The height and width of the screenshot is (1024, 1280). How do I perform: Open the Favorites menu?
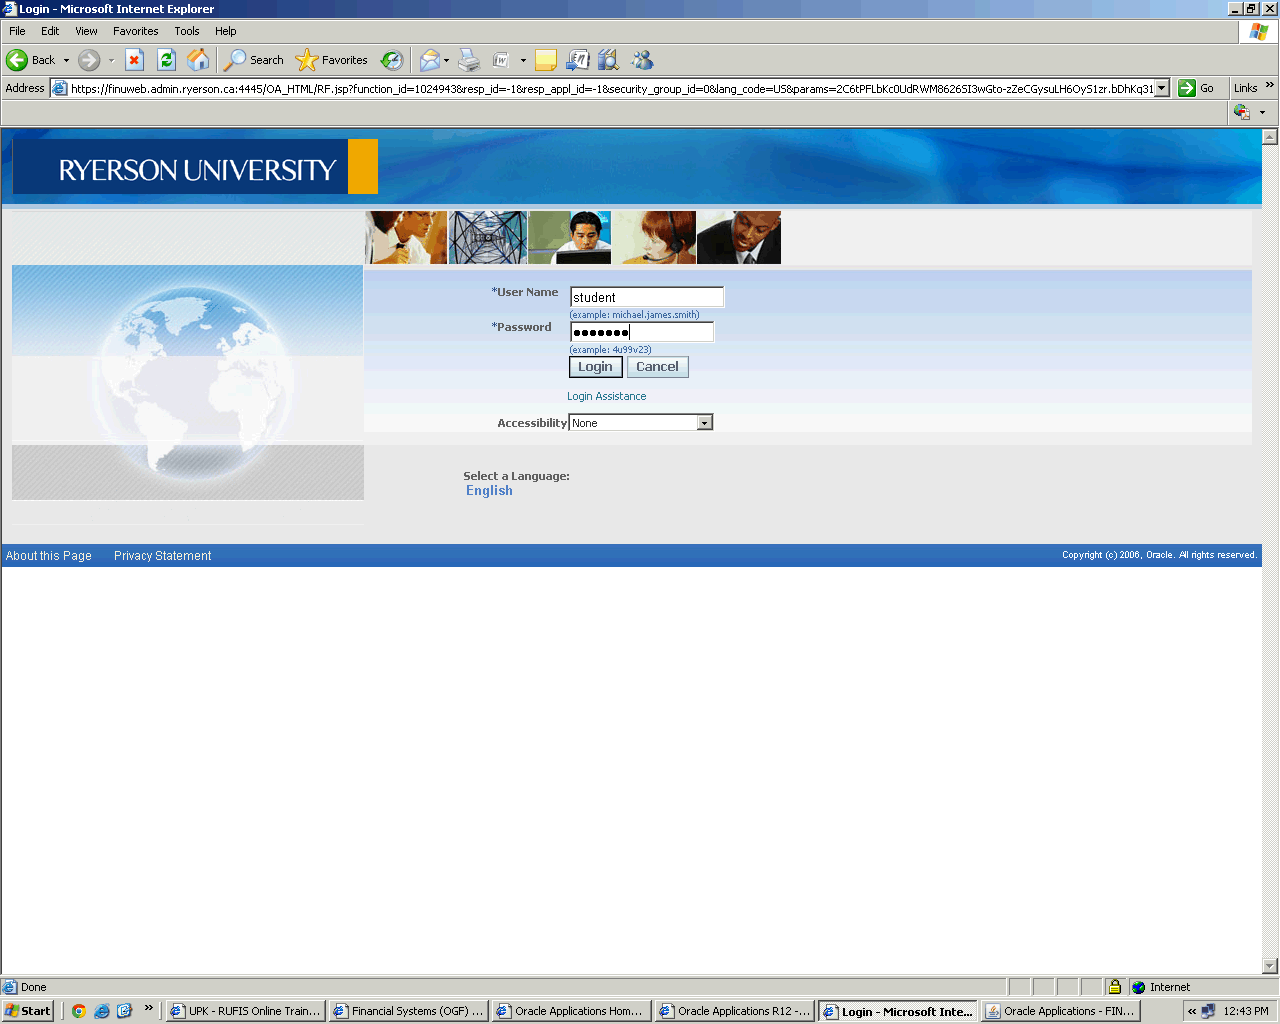click(x=135, y=31)
